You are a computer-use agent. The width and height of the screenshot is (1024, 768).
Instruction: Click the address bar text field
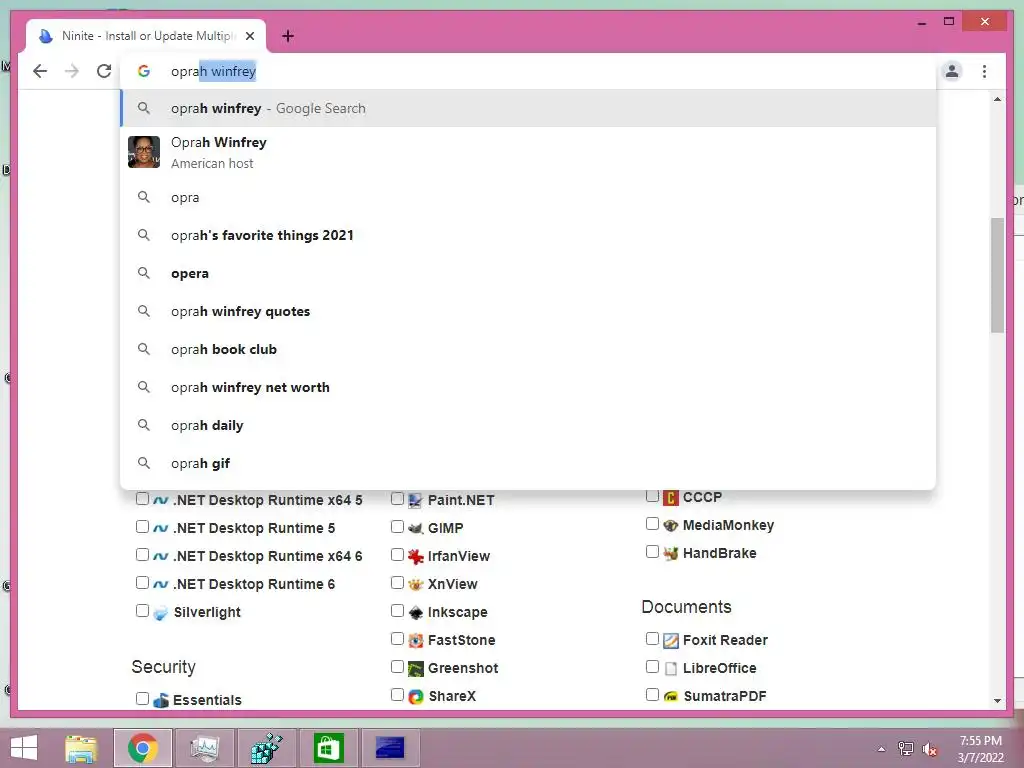(528, 71)
